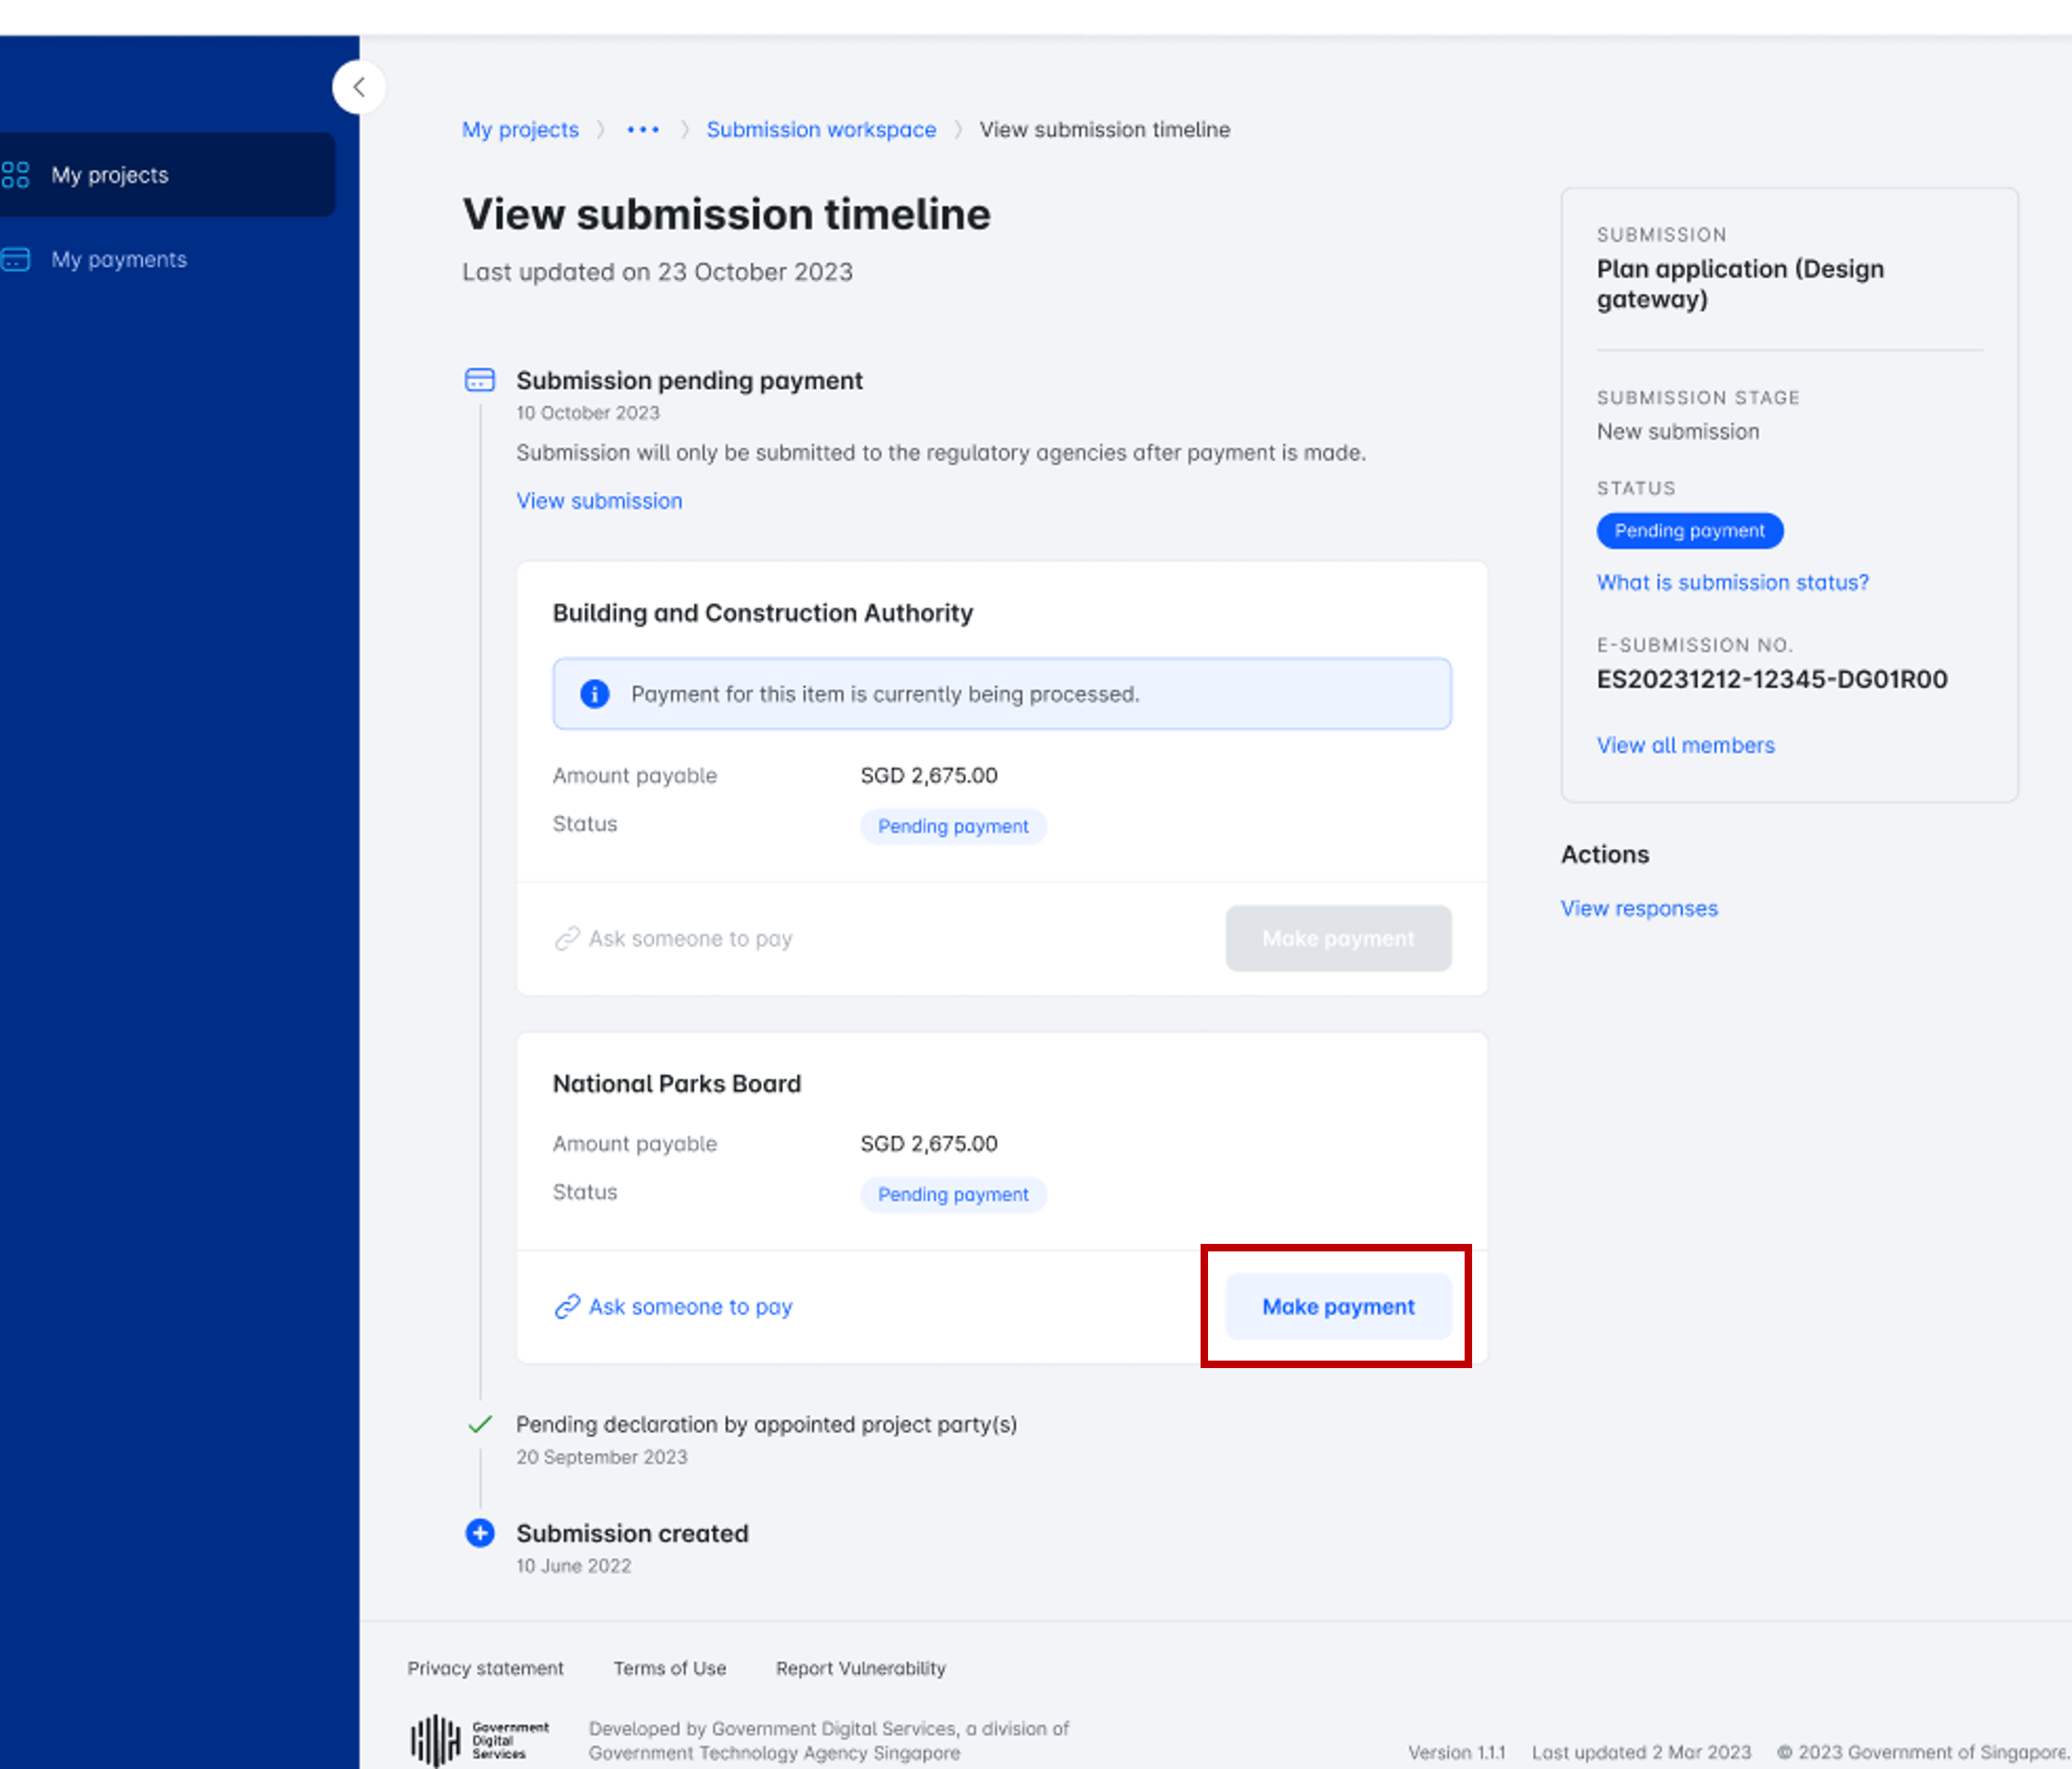Screen dimensions: 2072x1769
Task: Open the Privacy statement footer link
Action: (485, 1668)
